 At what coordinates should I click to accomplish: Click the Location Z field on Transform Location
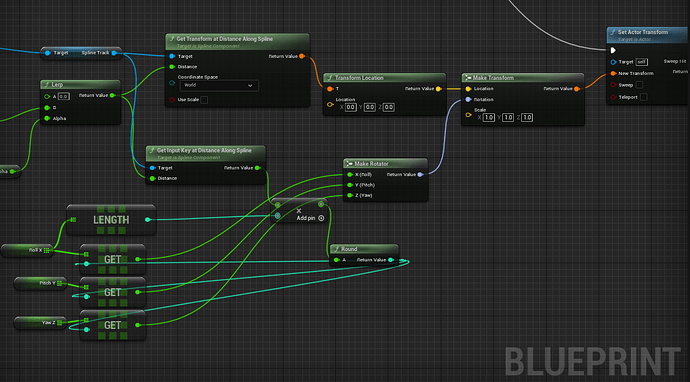click(388, 107)
